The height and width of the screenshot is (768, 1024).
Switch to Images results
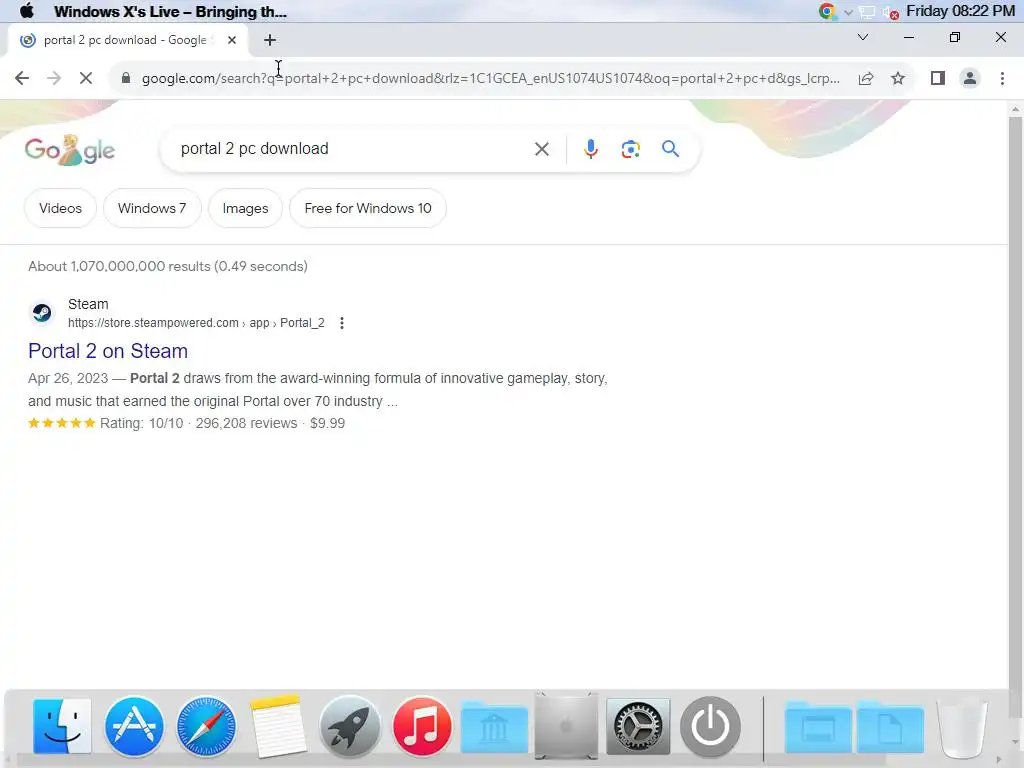click(x=246, y=208)
